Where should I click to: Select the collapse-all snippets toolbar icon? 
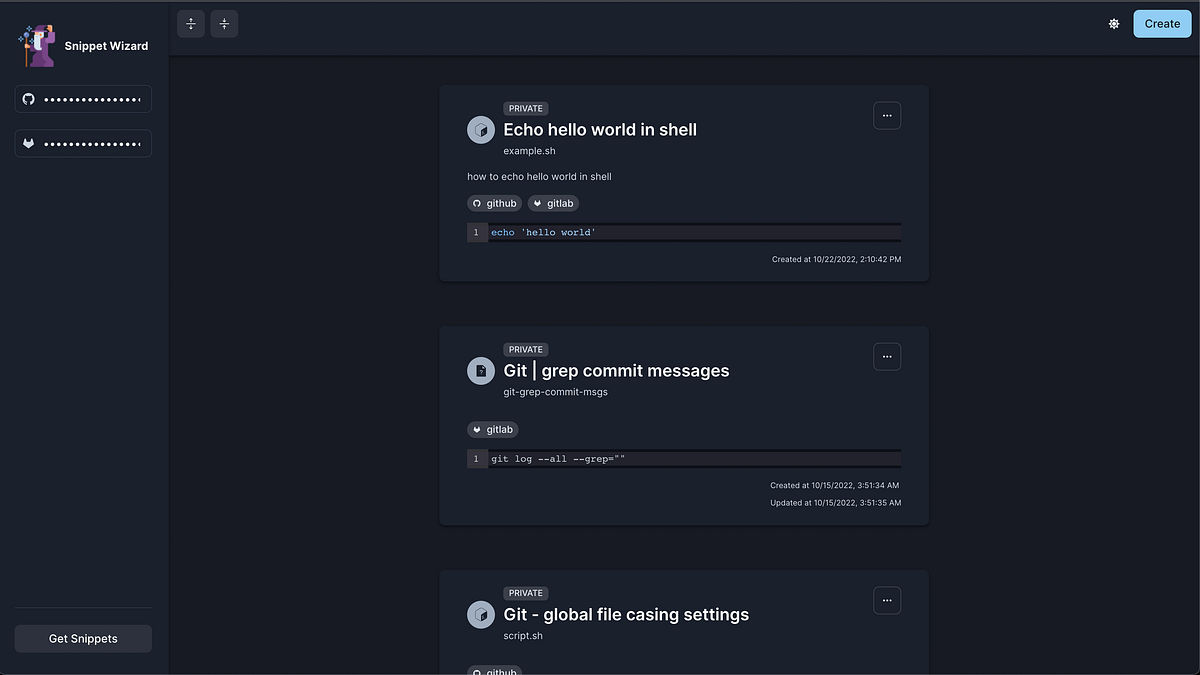click(x=224, y=23)
